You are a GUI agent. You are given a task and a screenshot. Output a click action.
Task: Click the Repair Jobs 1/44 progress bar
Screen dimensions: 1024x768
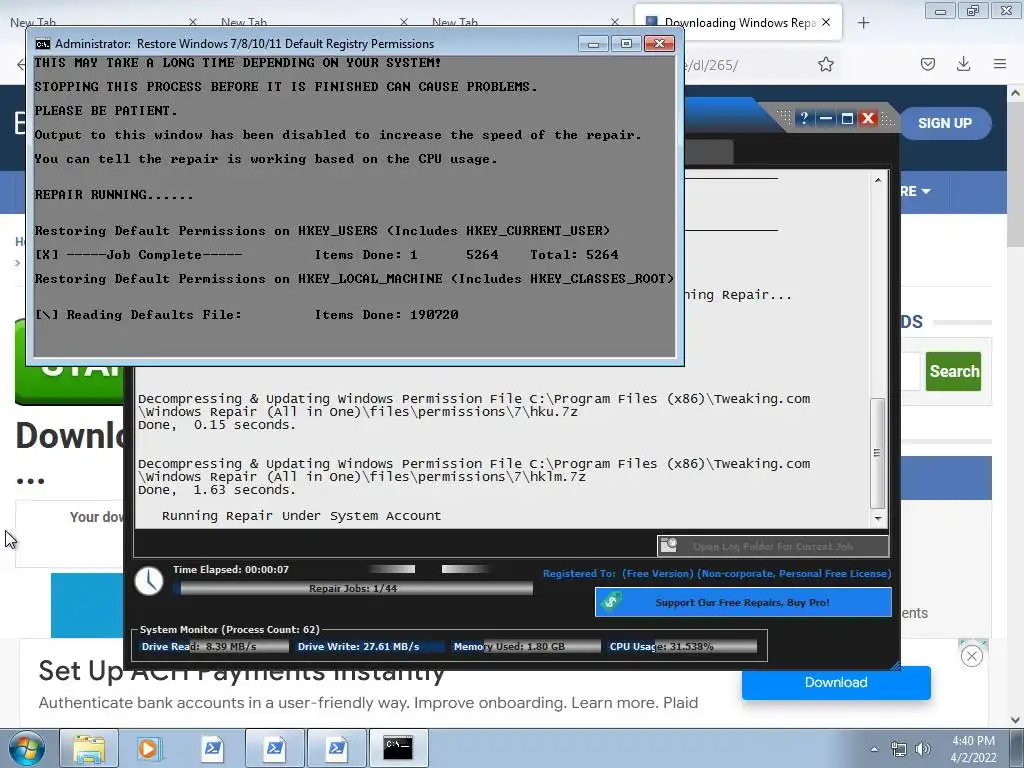pyautogui.click(x=353, y=588)
